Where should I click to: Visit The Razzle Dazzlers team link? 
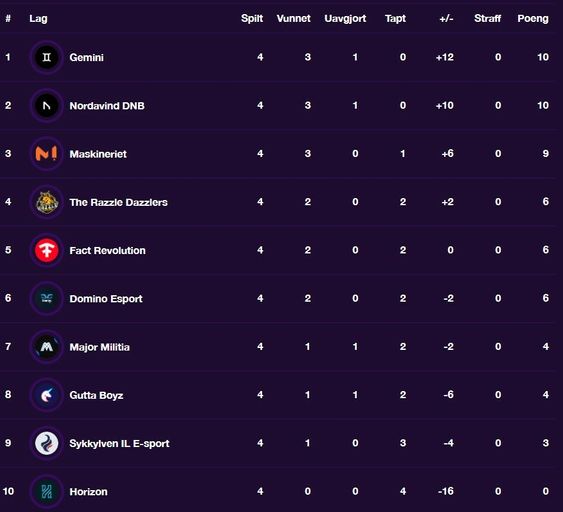tap(118, 202)
